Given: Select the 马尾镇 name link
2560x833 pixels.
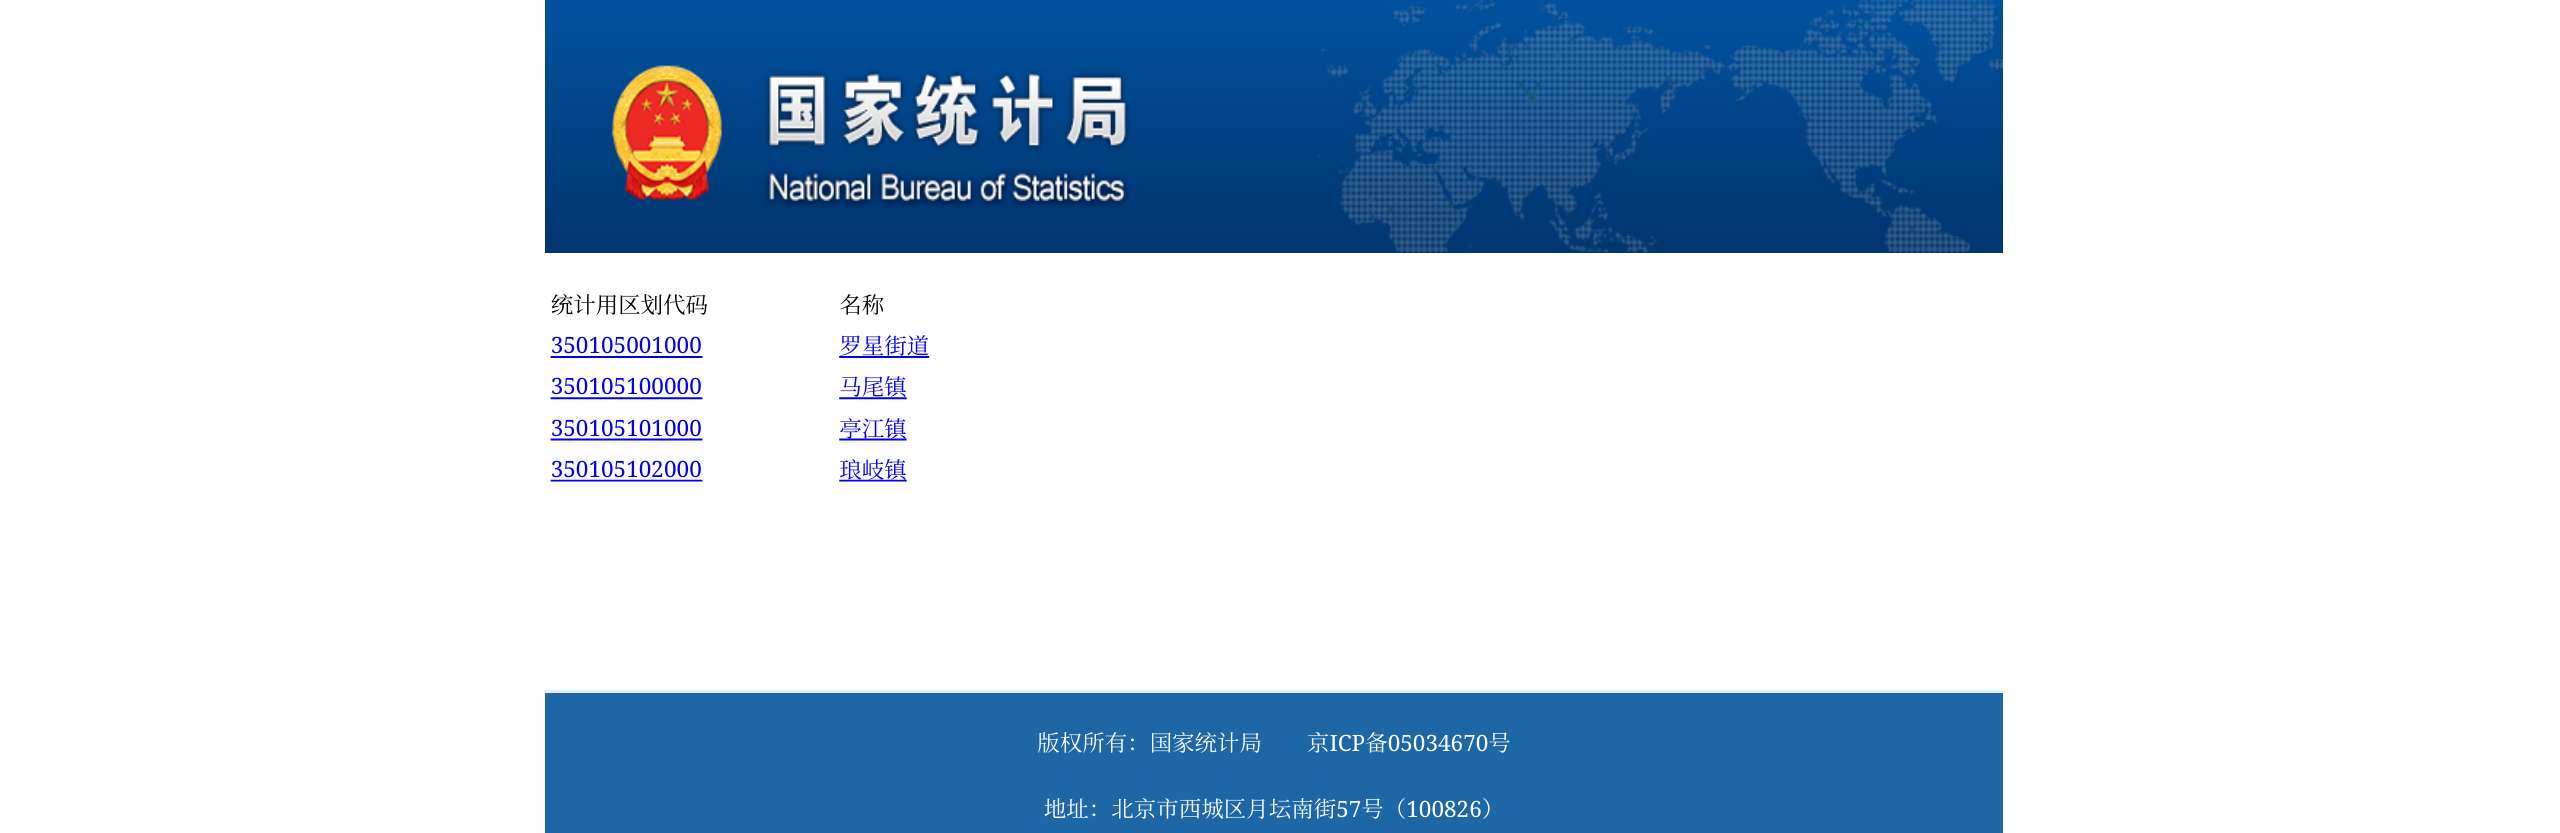Looking at the screenshot, I should click(x=872, y=387).
